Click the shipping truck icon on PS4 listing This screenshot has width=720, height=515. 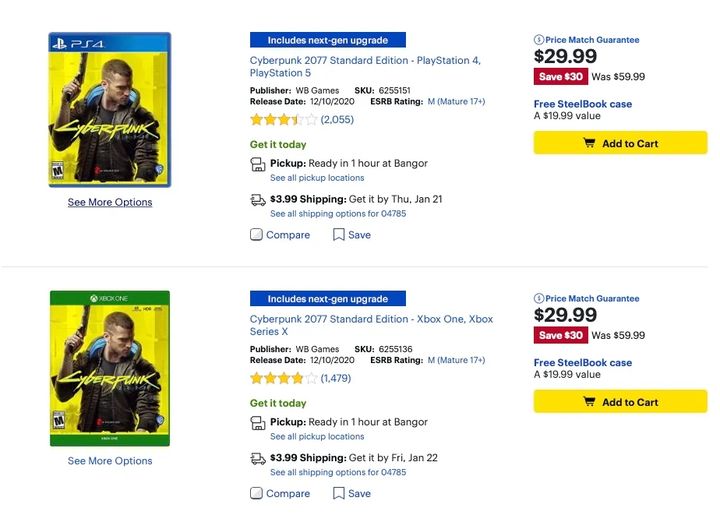(258, 199)
